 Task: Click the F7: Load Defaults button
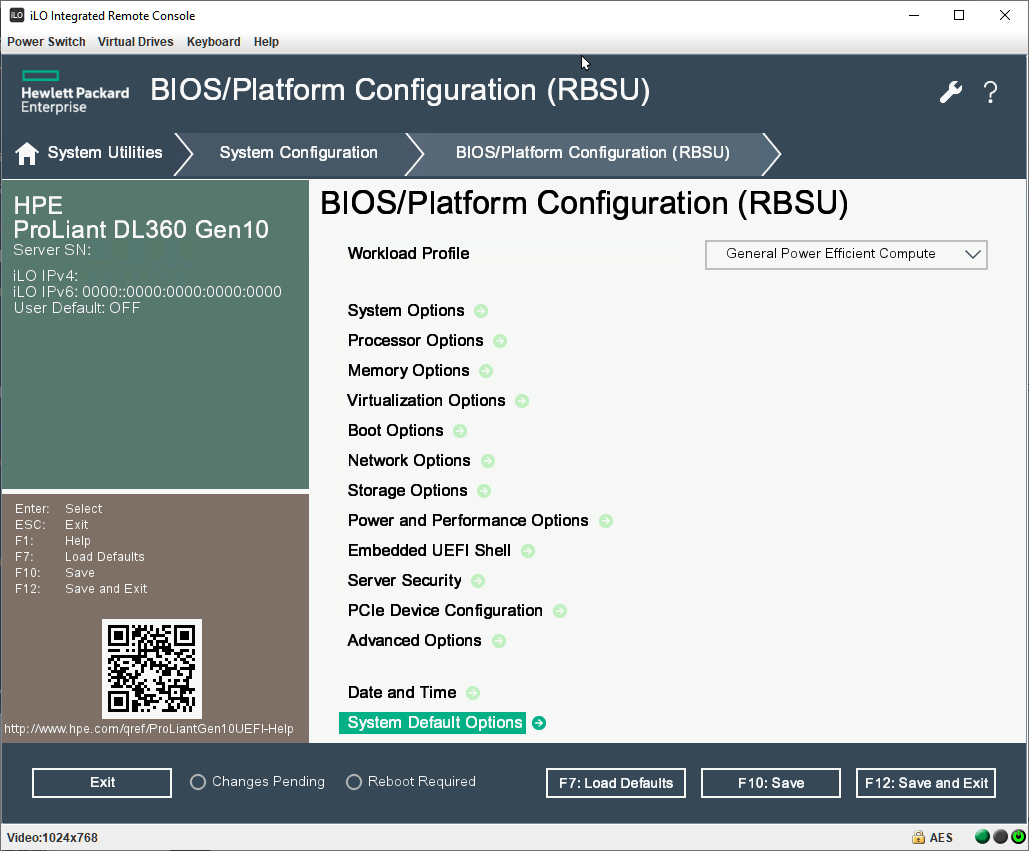[x=616, y=783]
